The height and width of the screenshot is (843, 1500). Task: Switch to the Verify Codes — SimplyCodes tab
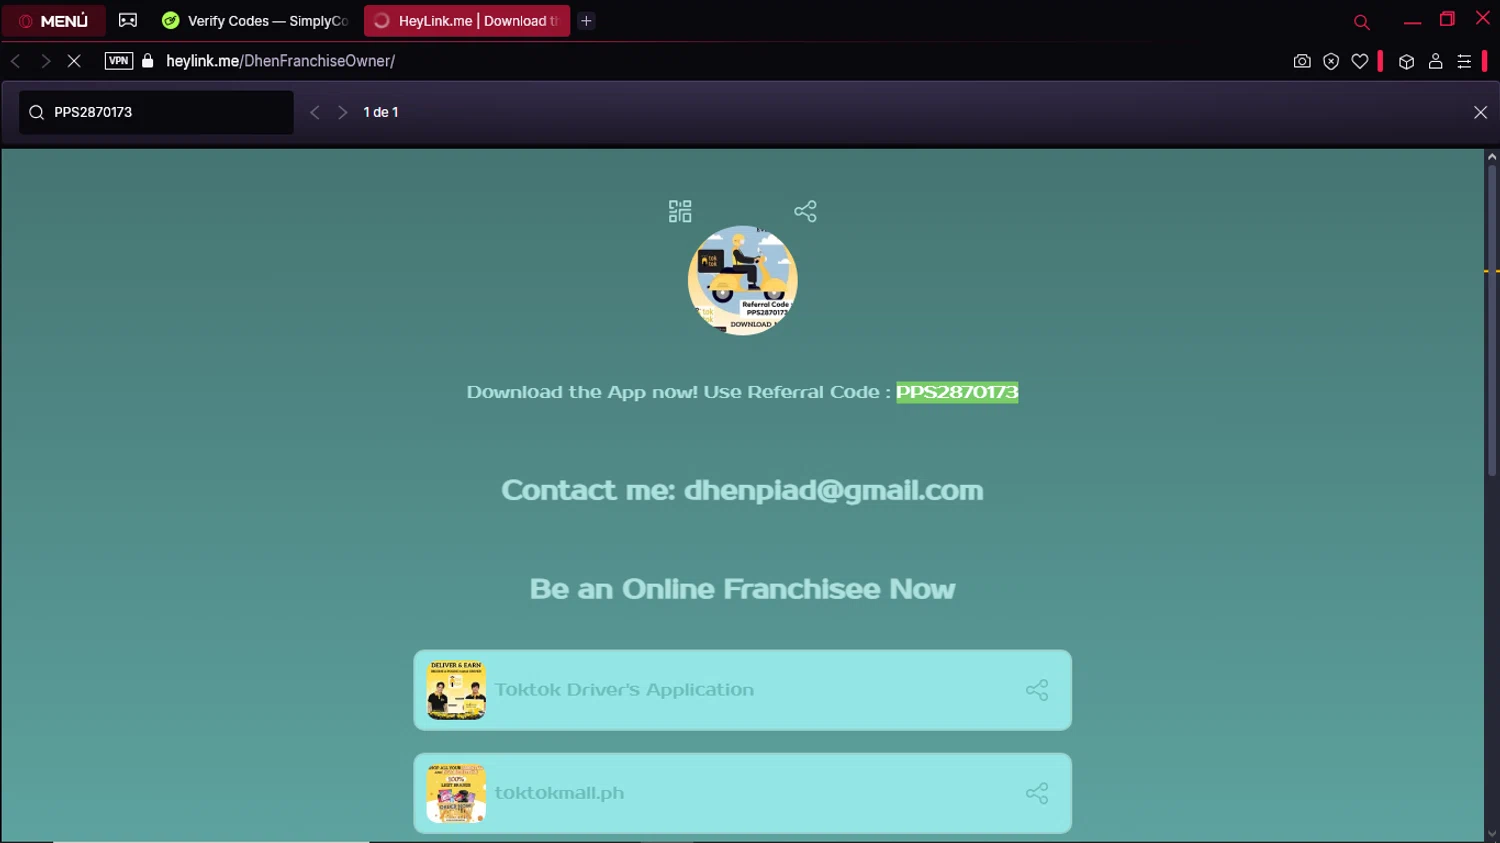click(256, 20)
